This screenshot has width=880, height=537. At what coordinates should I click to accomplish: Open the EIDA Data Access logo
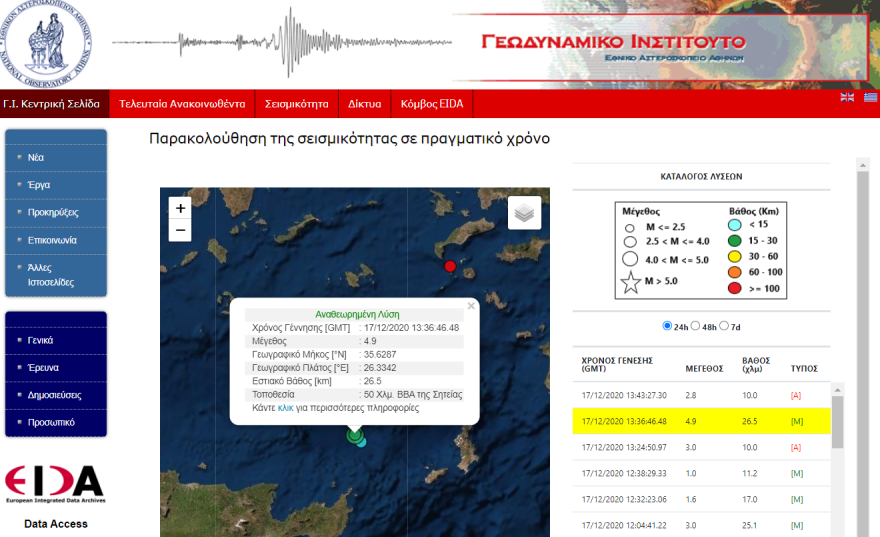(x=55, y=484)
